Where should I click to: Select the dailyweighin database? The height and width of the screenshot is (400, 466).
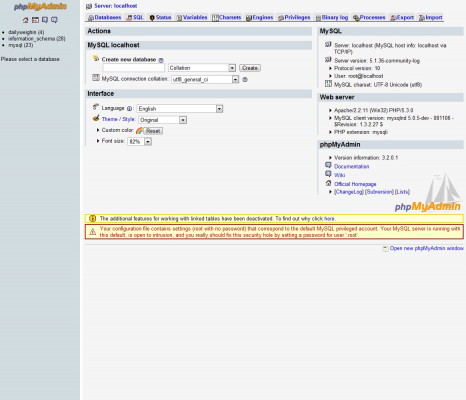[26, 32]
